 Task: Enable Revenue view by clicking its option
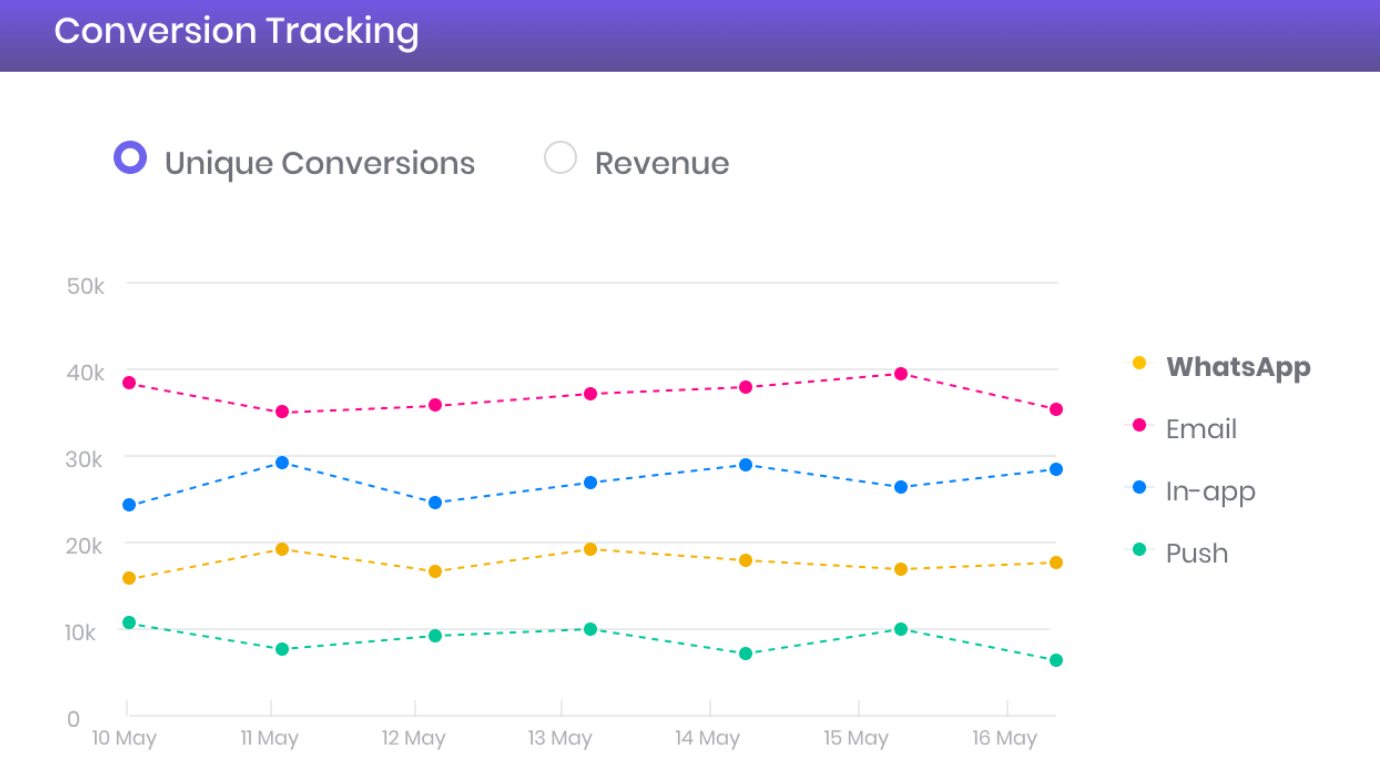tap(561, 156)
